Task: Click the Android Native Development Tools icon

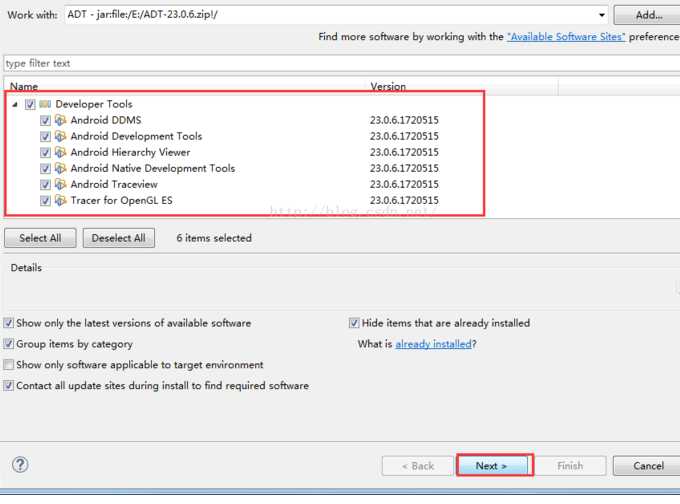Action: point(61,168)
